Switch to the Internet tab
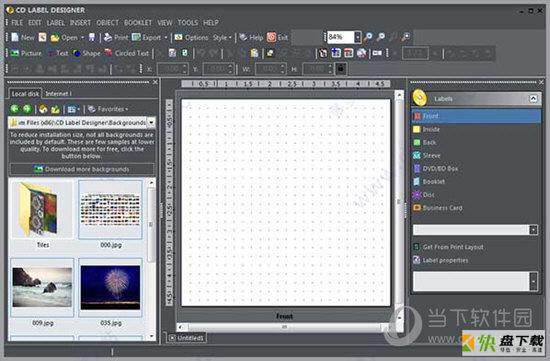550x361 pixels. [58, 94]
